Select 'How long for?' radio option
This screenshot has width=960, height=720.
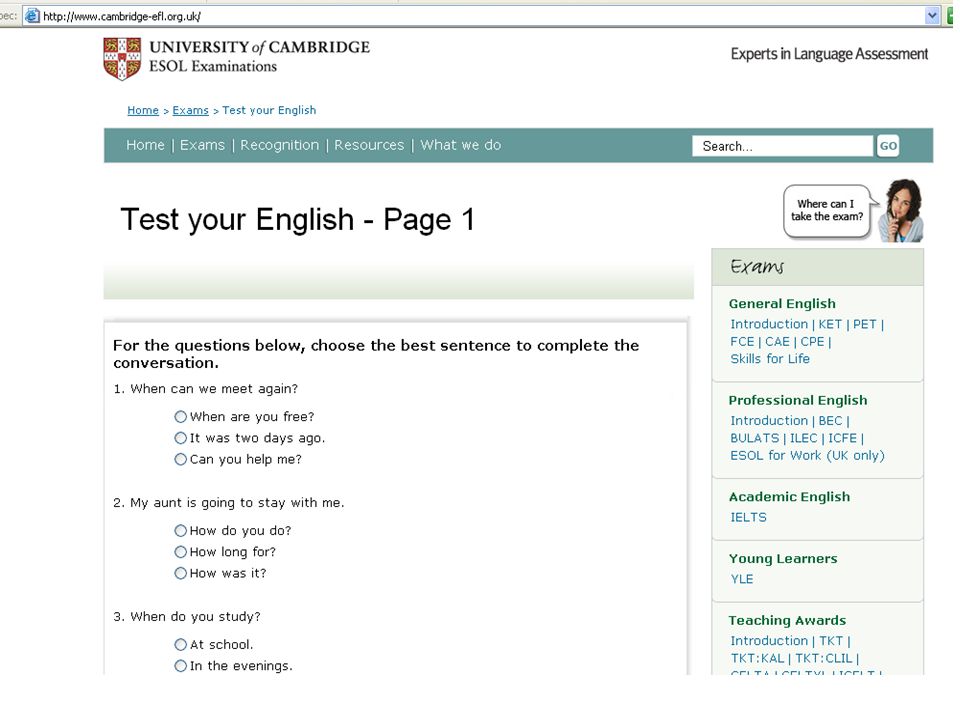pos(180,552)
